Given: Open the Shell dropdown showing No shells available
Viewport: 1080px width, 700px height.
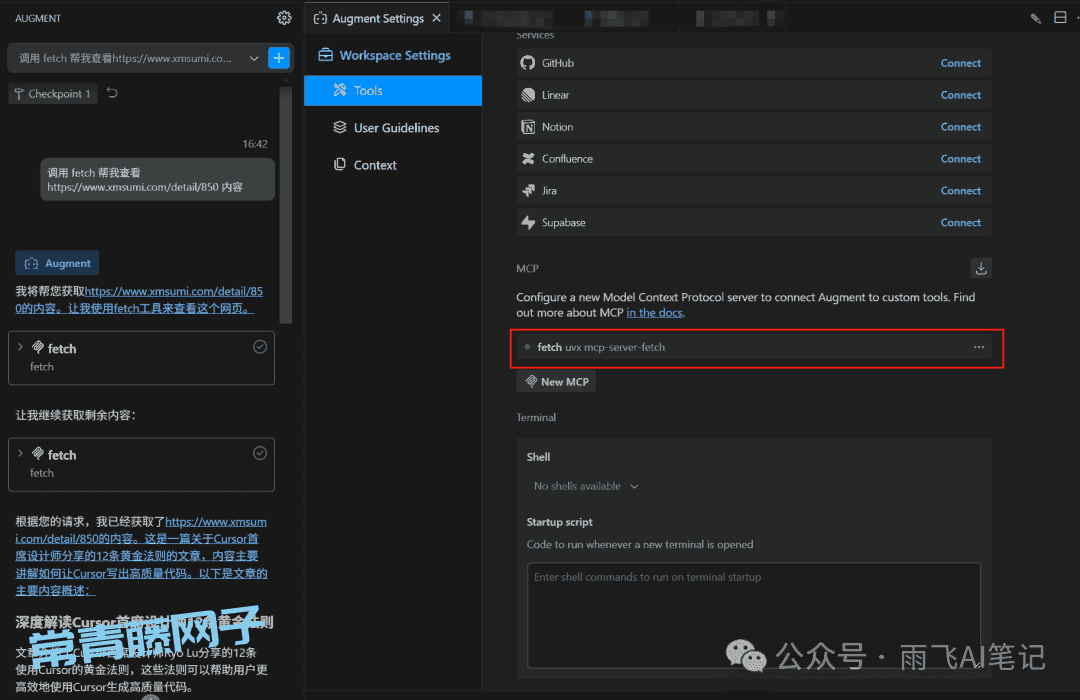Looking at the screenshot, I should click(586, 486).
